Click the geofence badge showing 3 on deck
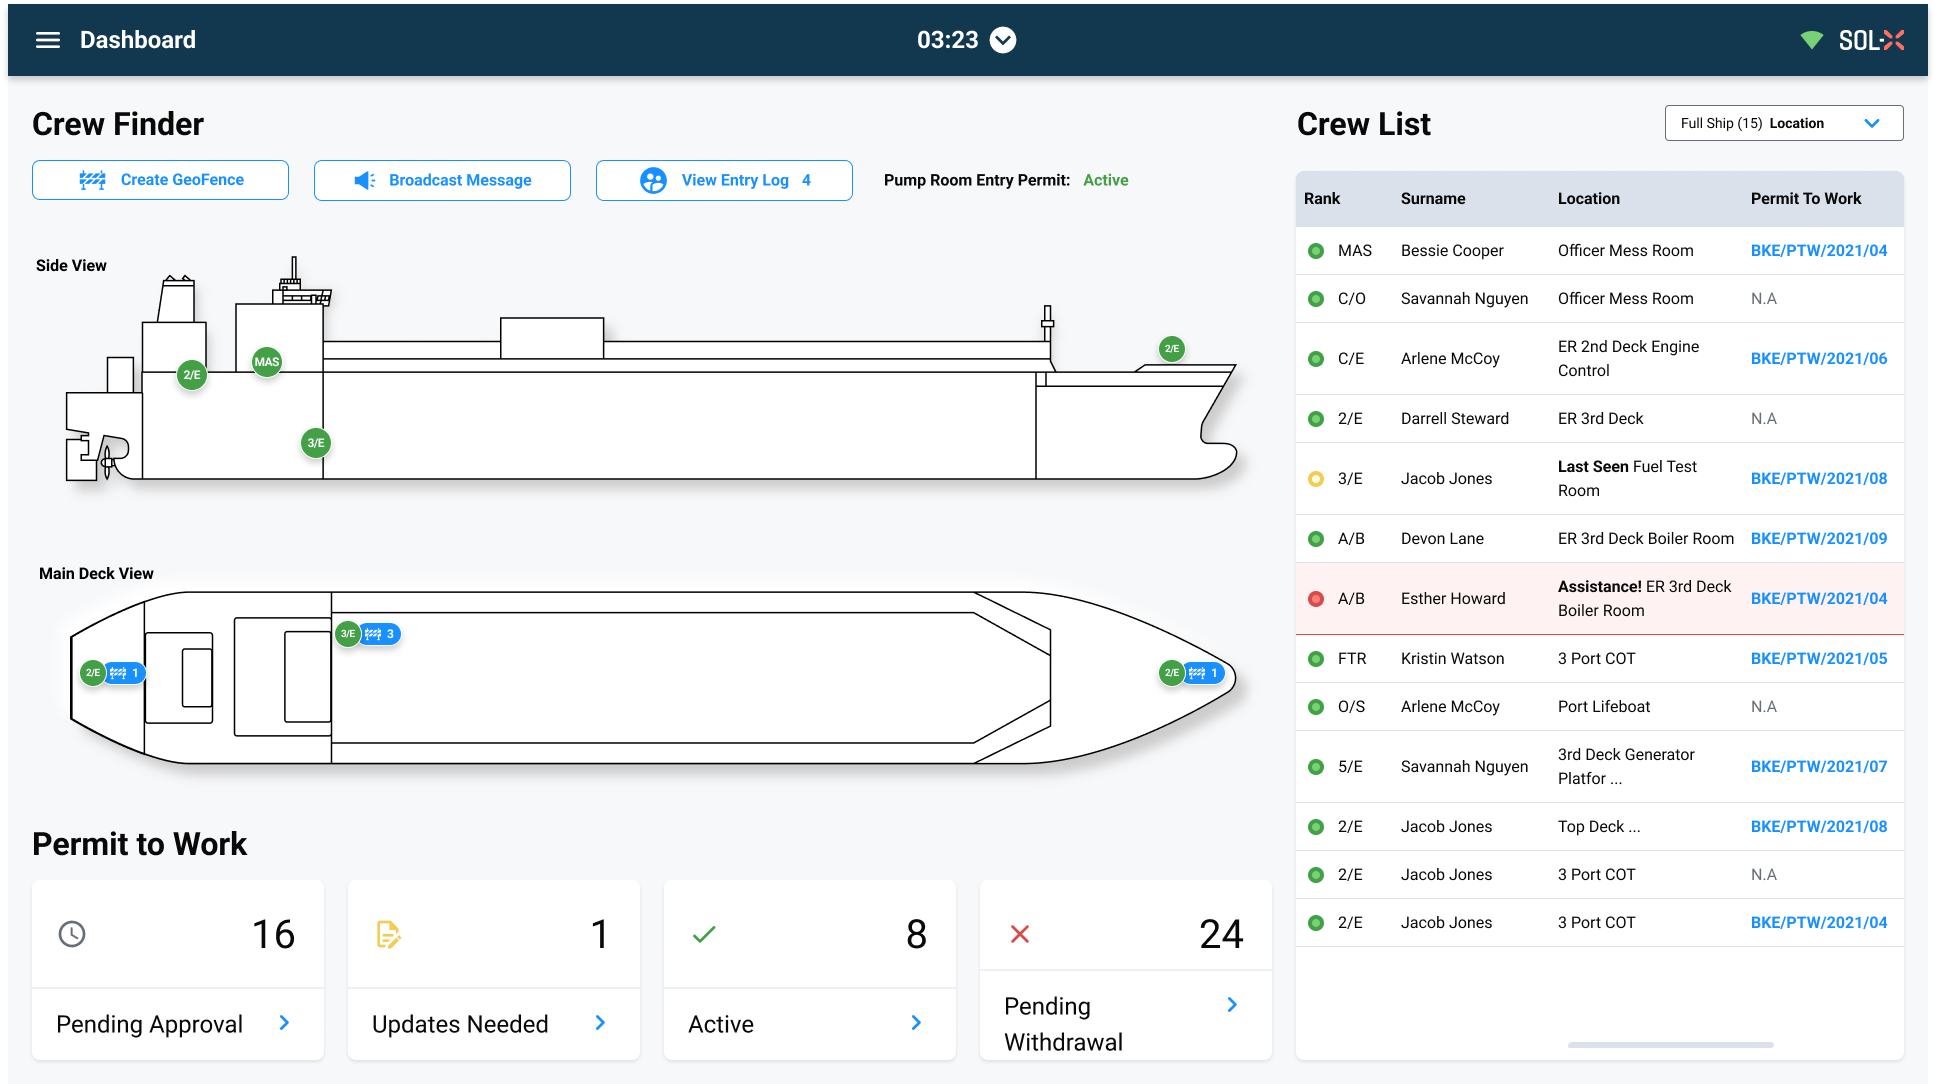Viewport: 1936px width, 1084px height. (x=381, y=634)
